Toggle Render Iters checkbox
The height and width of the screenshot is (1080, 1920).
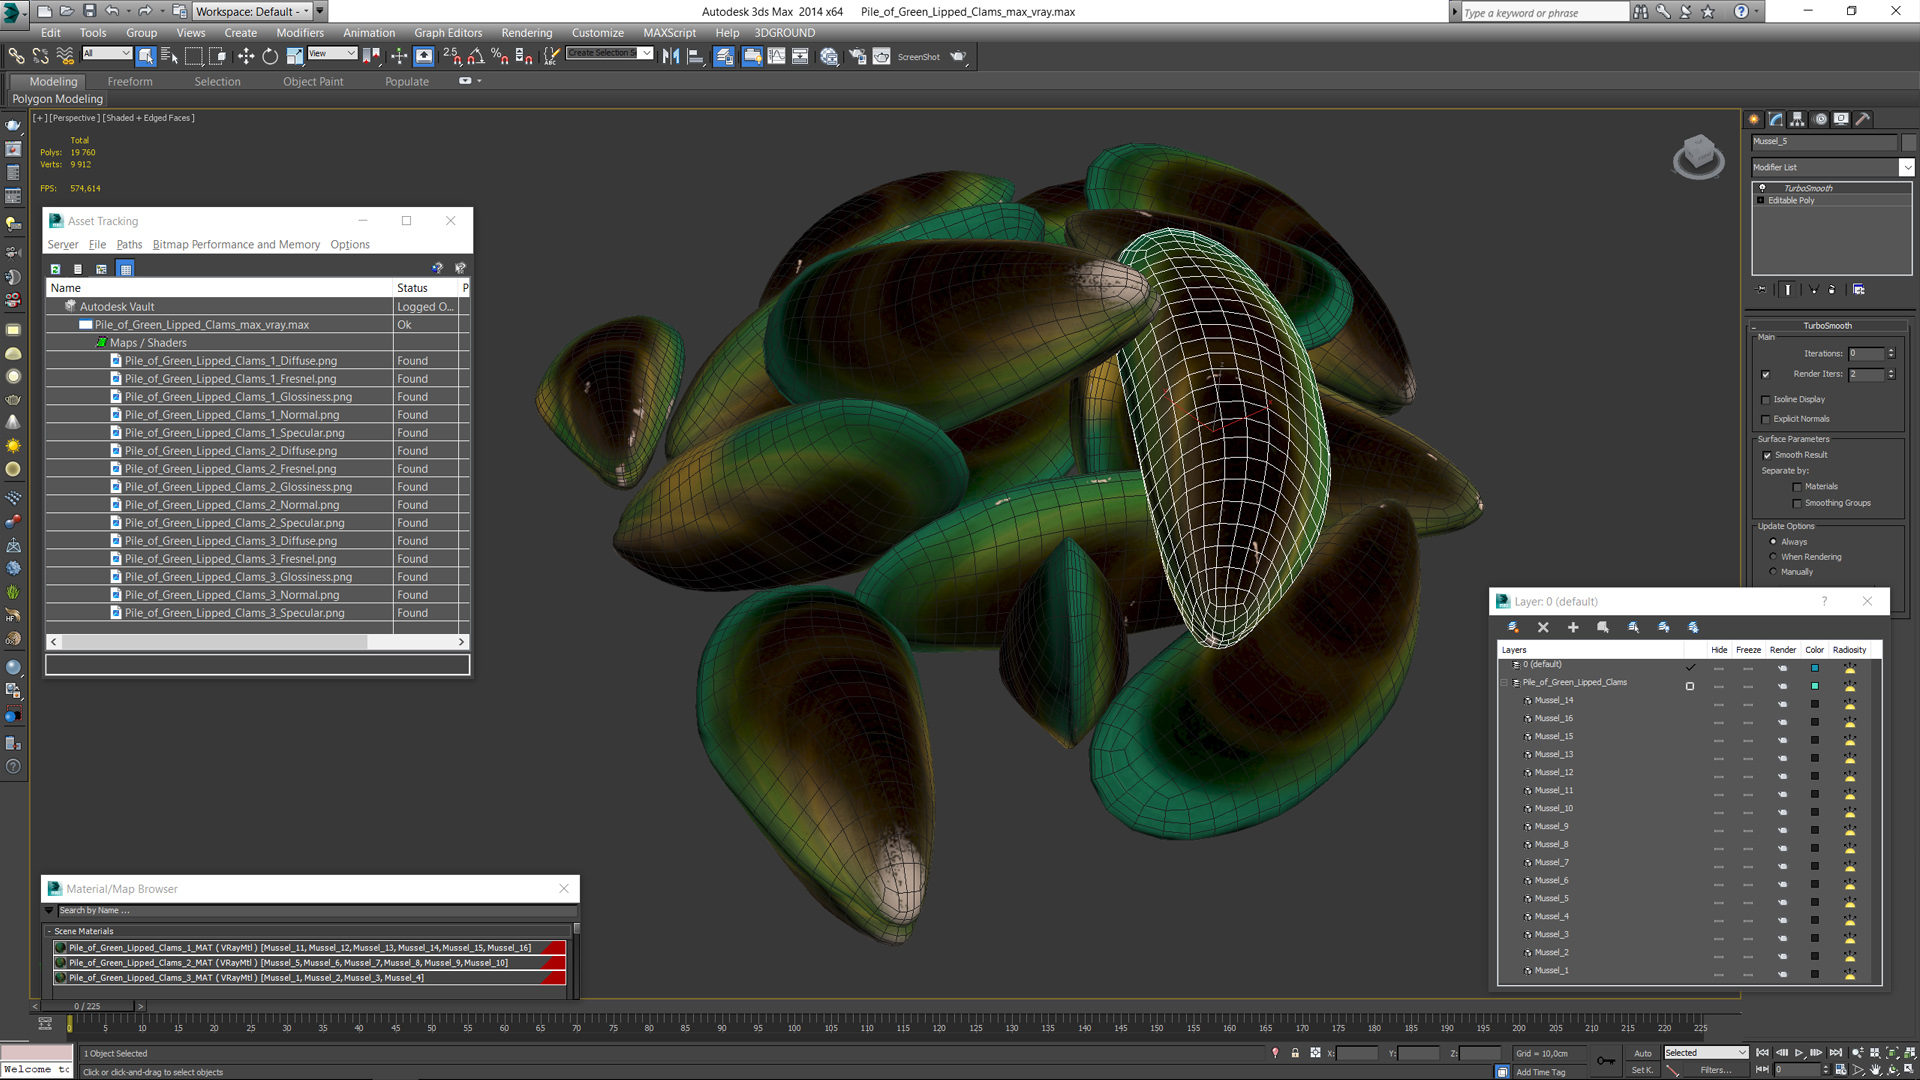(x=1766, y=374)
